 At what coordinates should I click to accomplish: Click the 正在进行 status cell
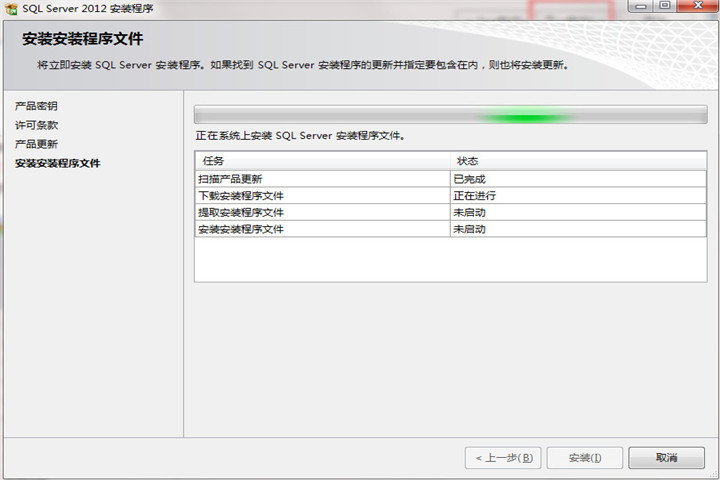click(x=578, y=196)
